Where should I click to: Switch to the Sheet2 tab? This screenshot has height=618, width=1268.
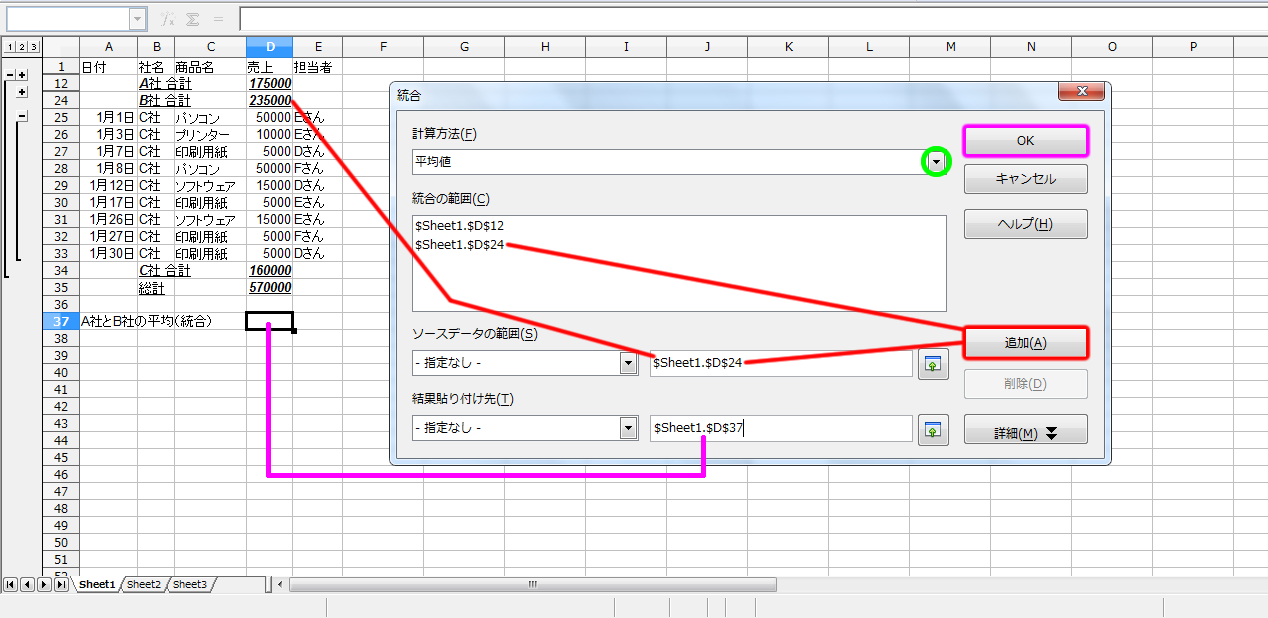[x=143, y=584]
